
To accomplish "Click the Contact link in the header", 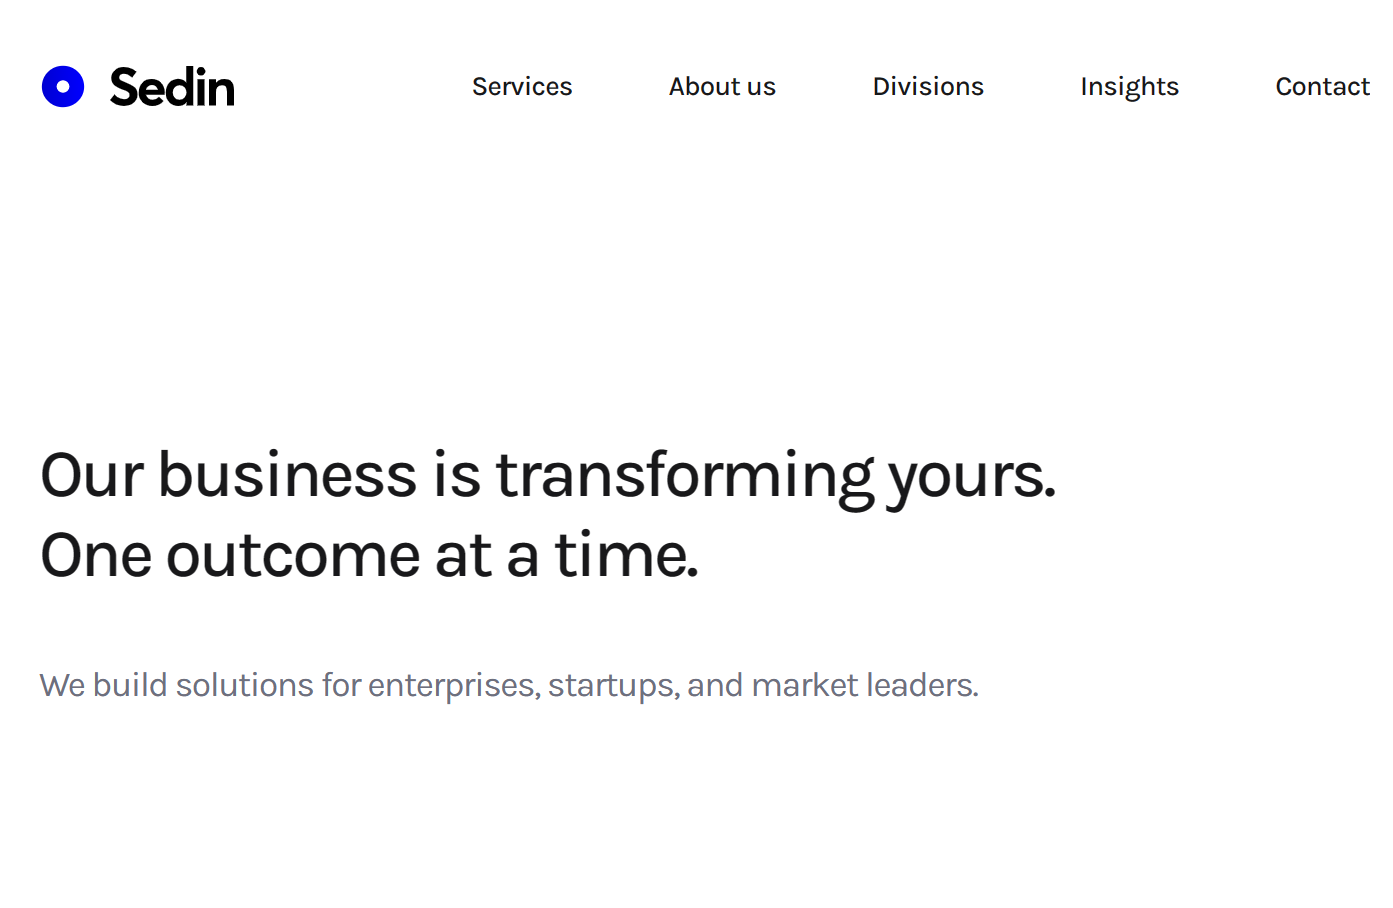I will pos(1322,87).
